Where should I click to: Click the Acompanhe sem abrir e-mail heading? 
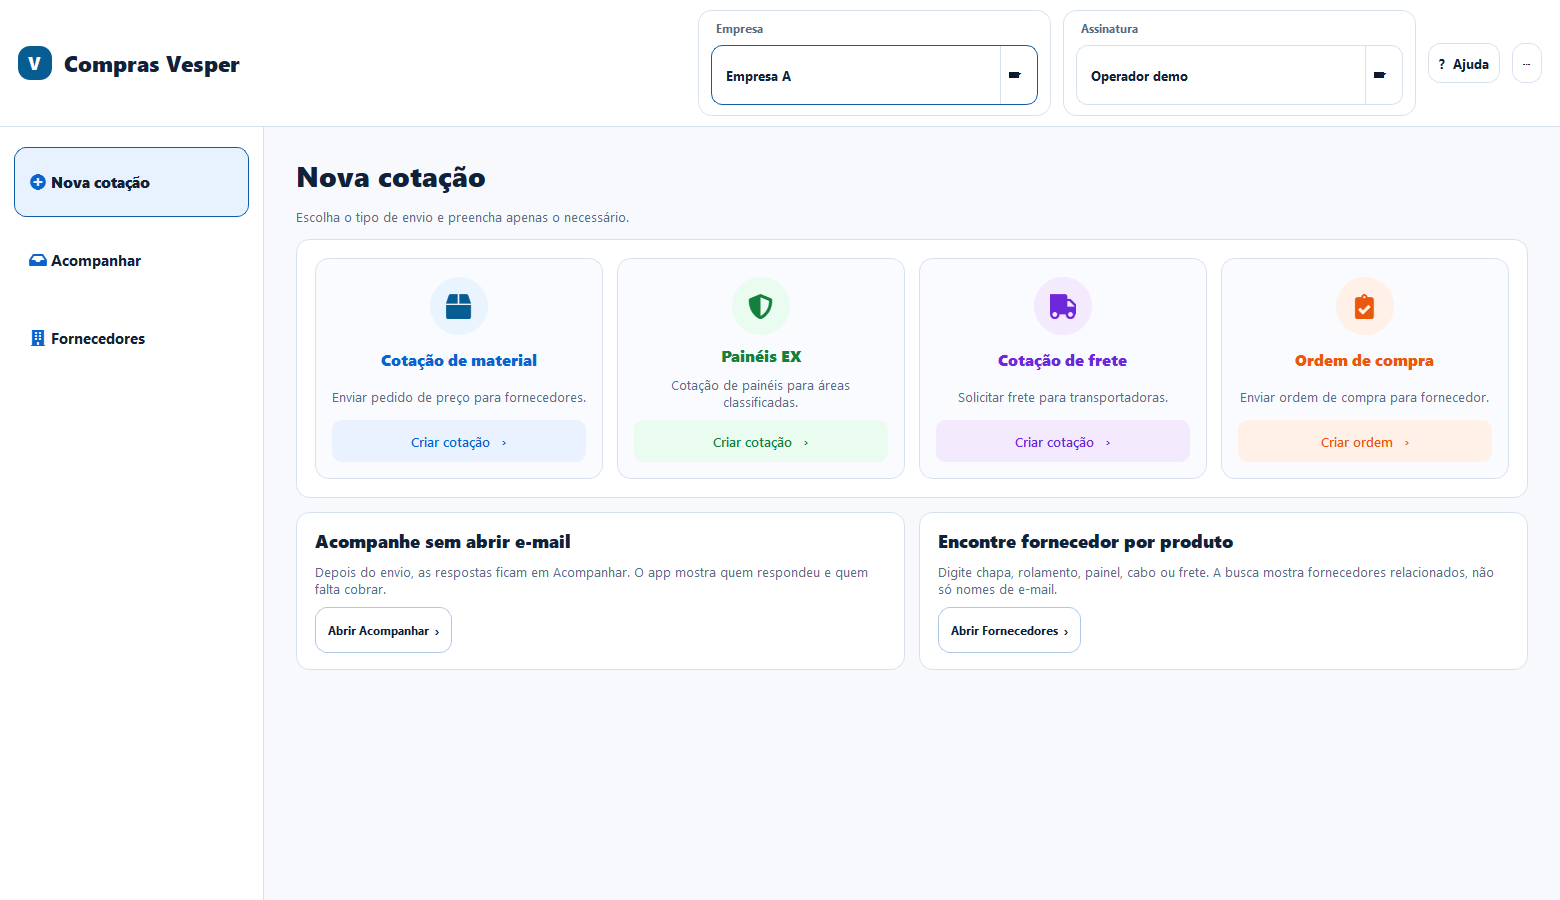443,541
